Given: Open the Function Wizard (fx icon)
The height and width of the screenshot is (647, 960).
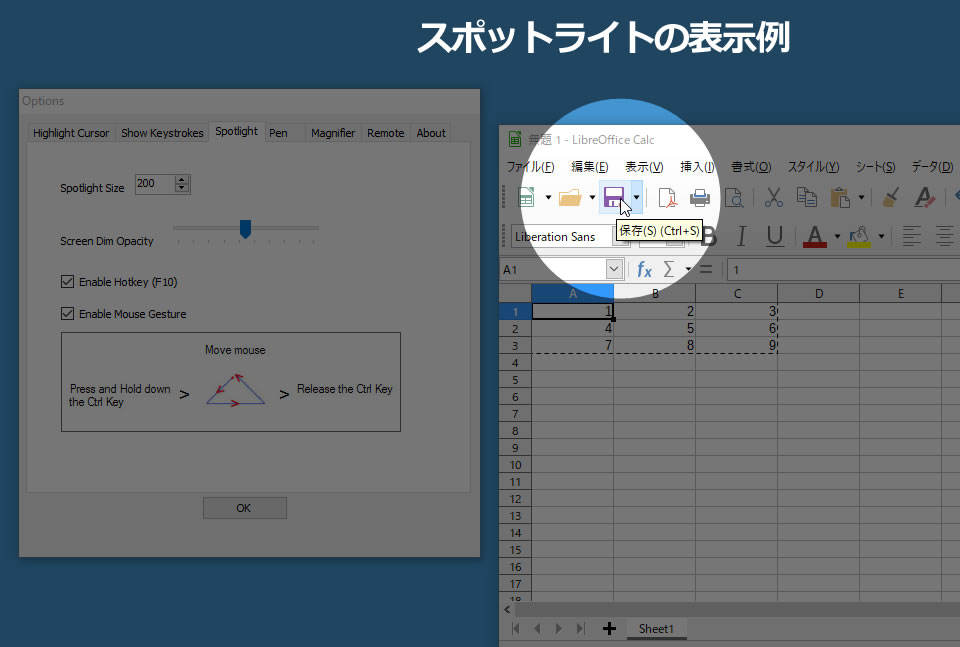Looking at the screenshot, I should click(644, 268).
